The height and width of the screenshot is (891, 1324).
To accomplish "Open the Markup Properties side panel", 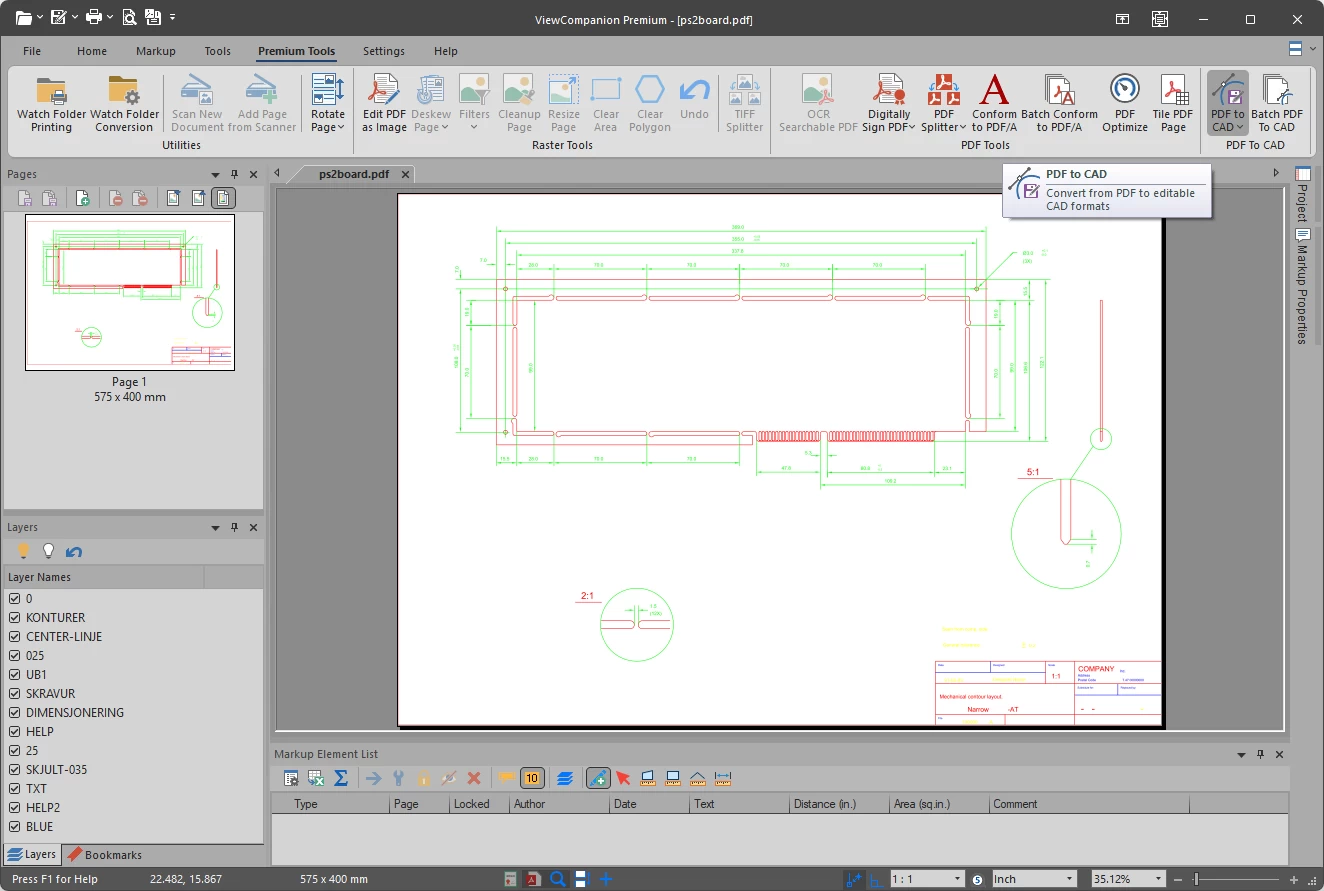I will [x=1302, y=285].
